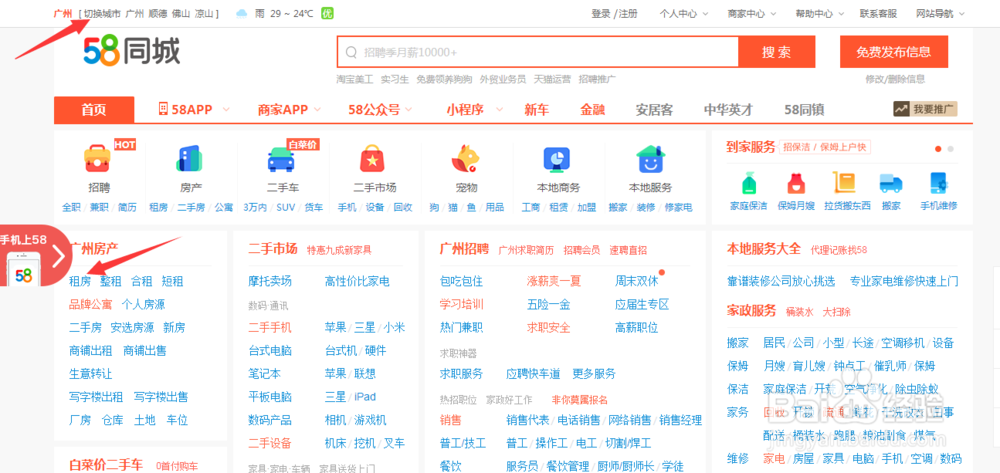Open the 58同镇 nav tab

tap(804, 110)
